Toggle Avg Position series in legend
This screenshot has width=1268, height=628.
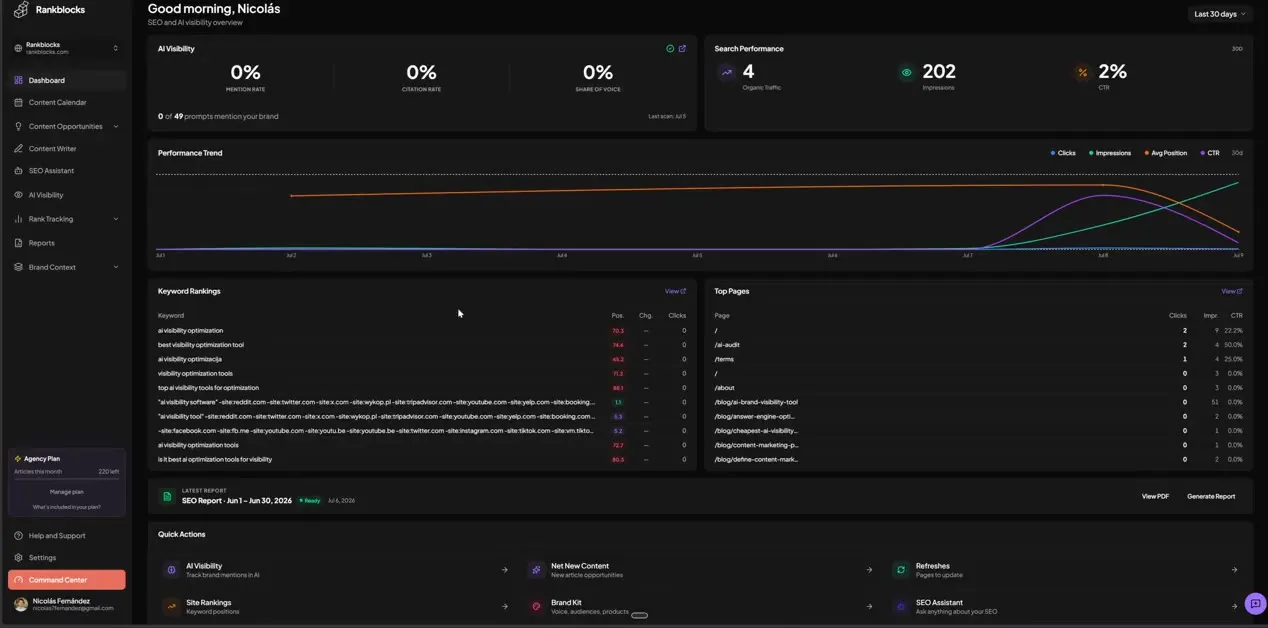[1165, 153]
